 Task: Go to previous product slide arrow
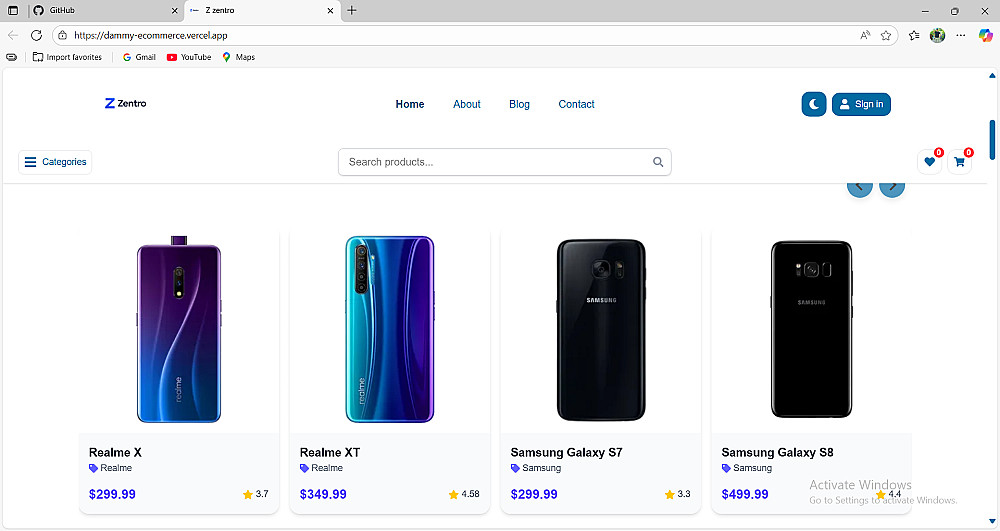(x=860, y=187)
